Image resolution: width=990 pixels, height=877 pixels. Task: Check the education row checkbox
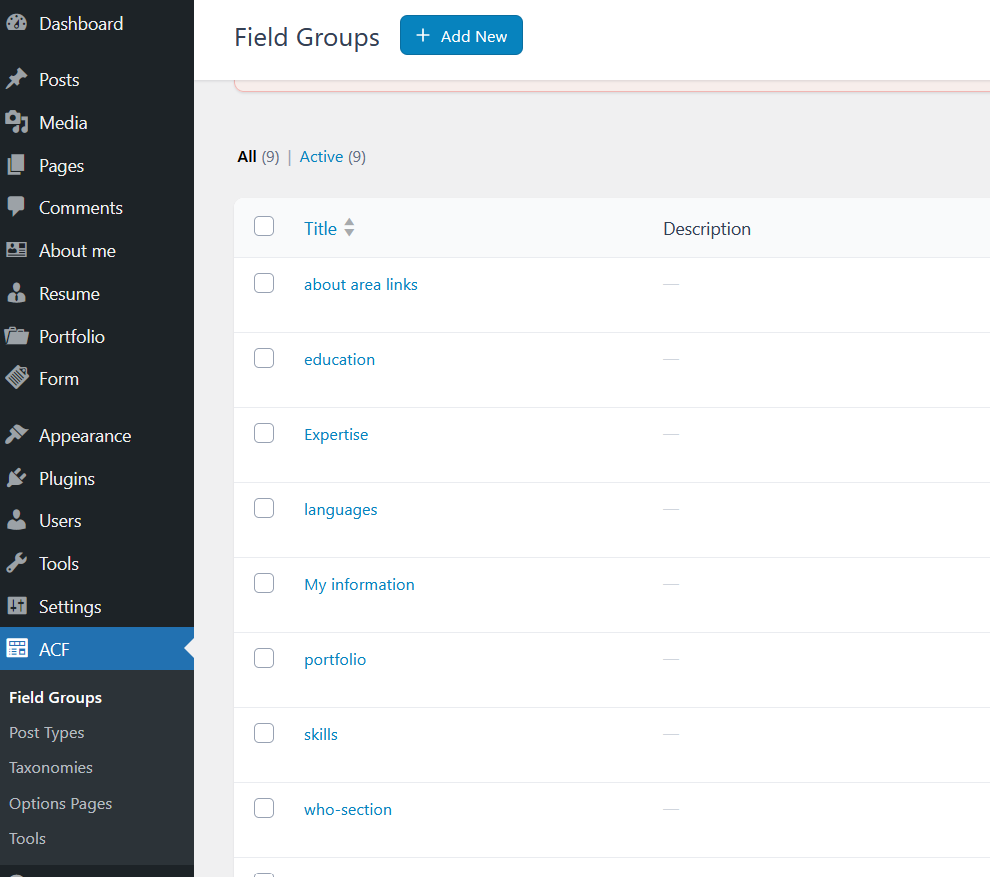(x=264, y=358)
